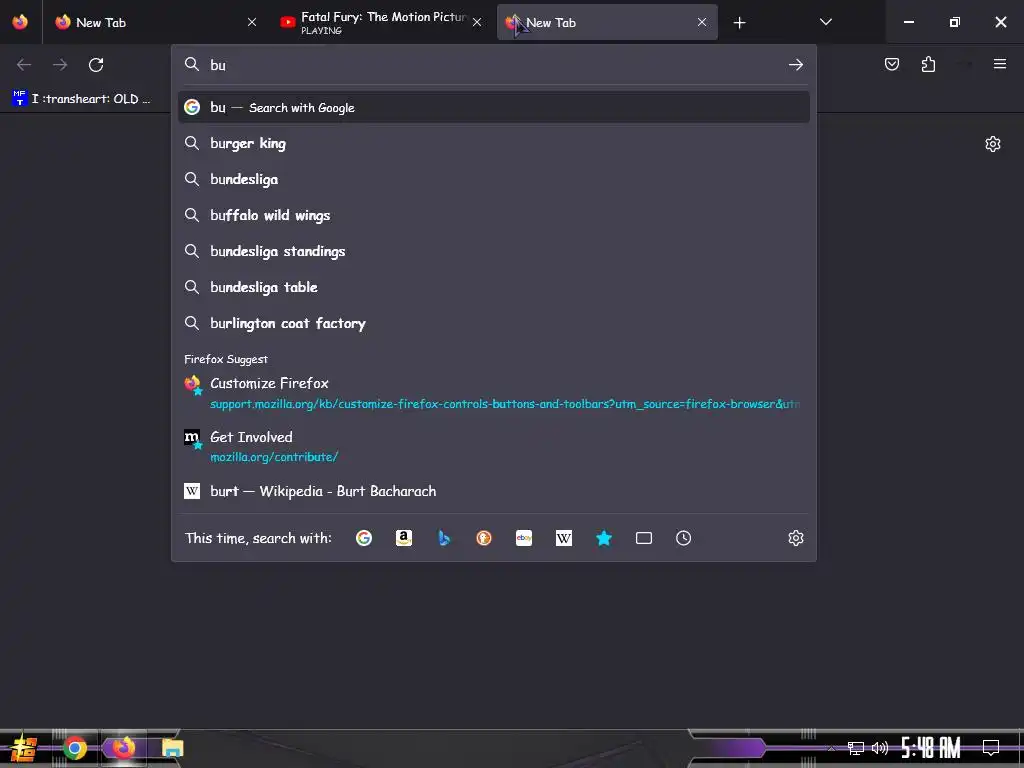The width and height of the screenshot is (1024, 768).
Task: Search history using the clock icon
Action: coord(684,537)
